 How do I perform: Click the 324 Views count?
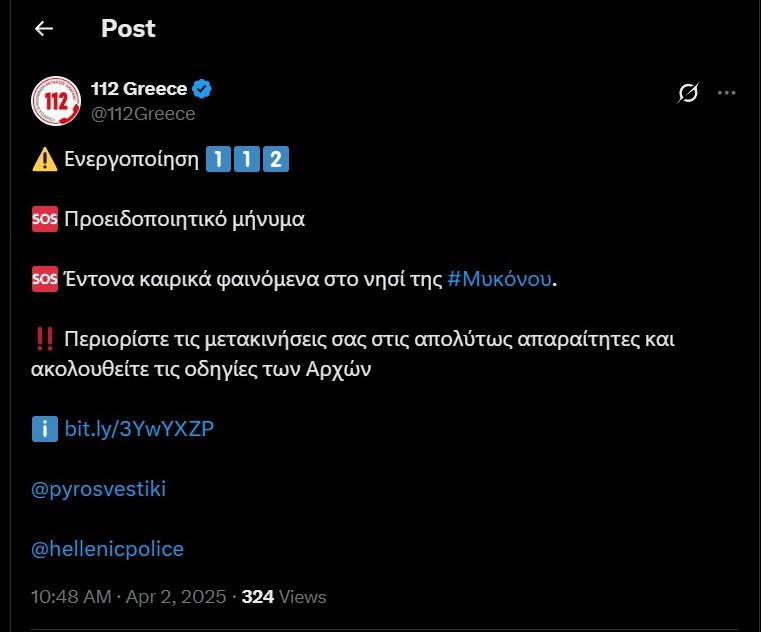point(284,597)
